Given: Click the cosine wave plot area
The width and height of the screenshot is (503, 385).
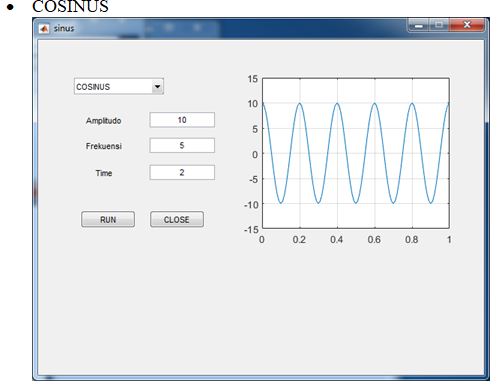Looking at the screenshot, I should (x=356, y=153).
